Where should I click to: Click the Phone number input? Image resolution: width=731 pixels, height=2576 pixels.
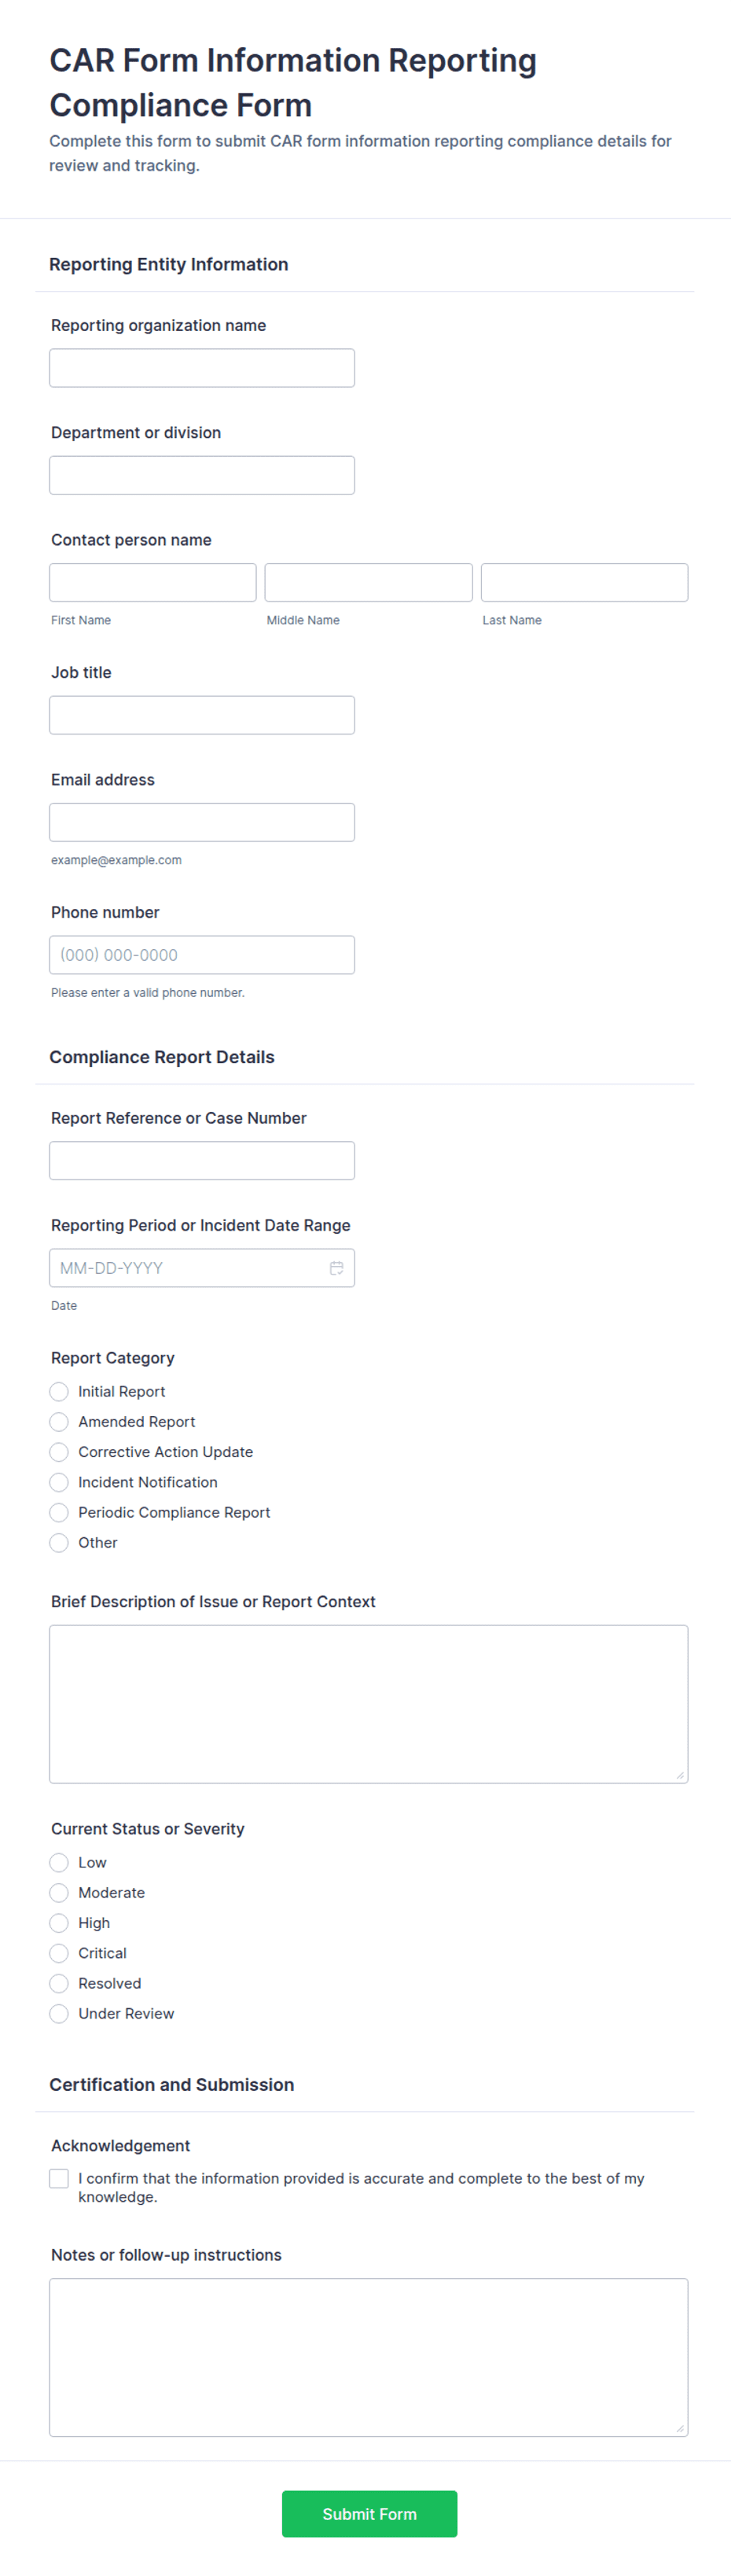tap(202, 954)
